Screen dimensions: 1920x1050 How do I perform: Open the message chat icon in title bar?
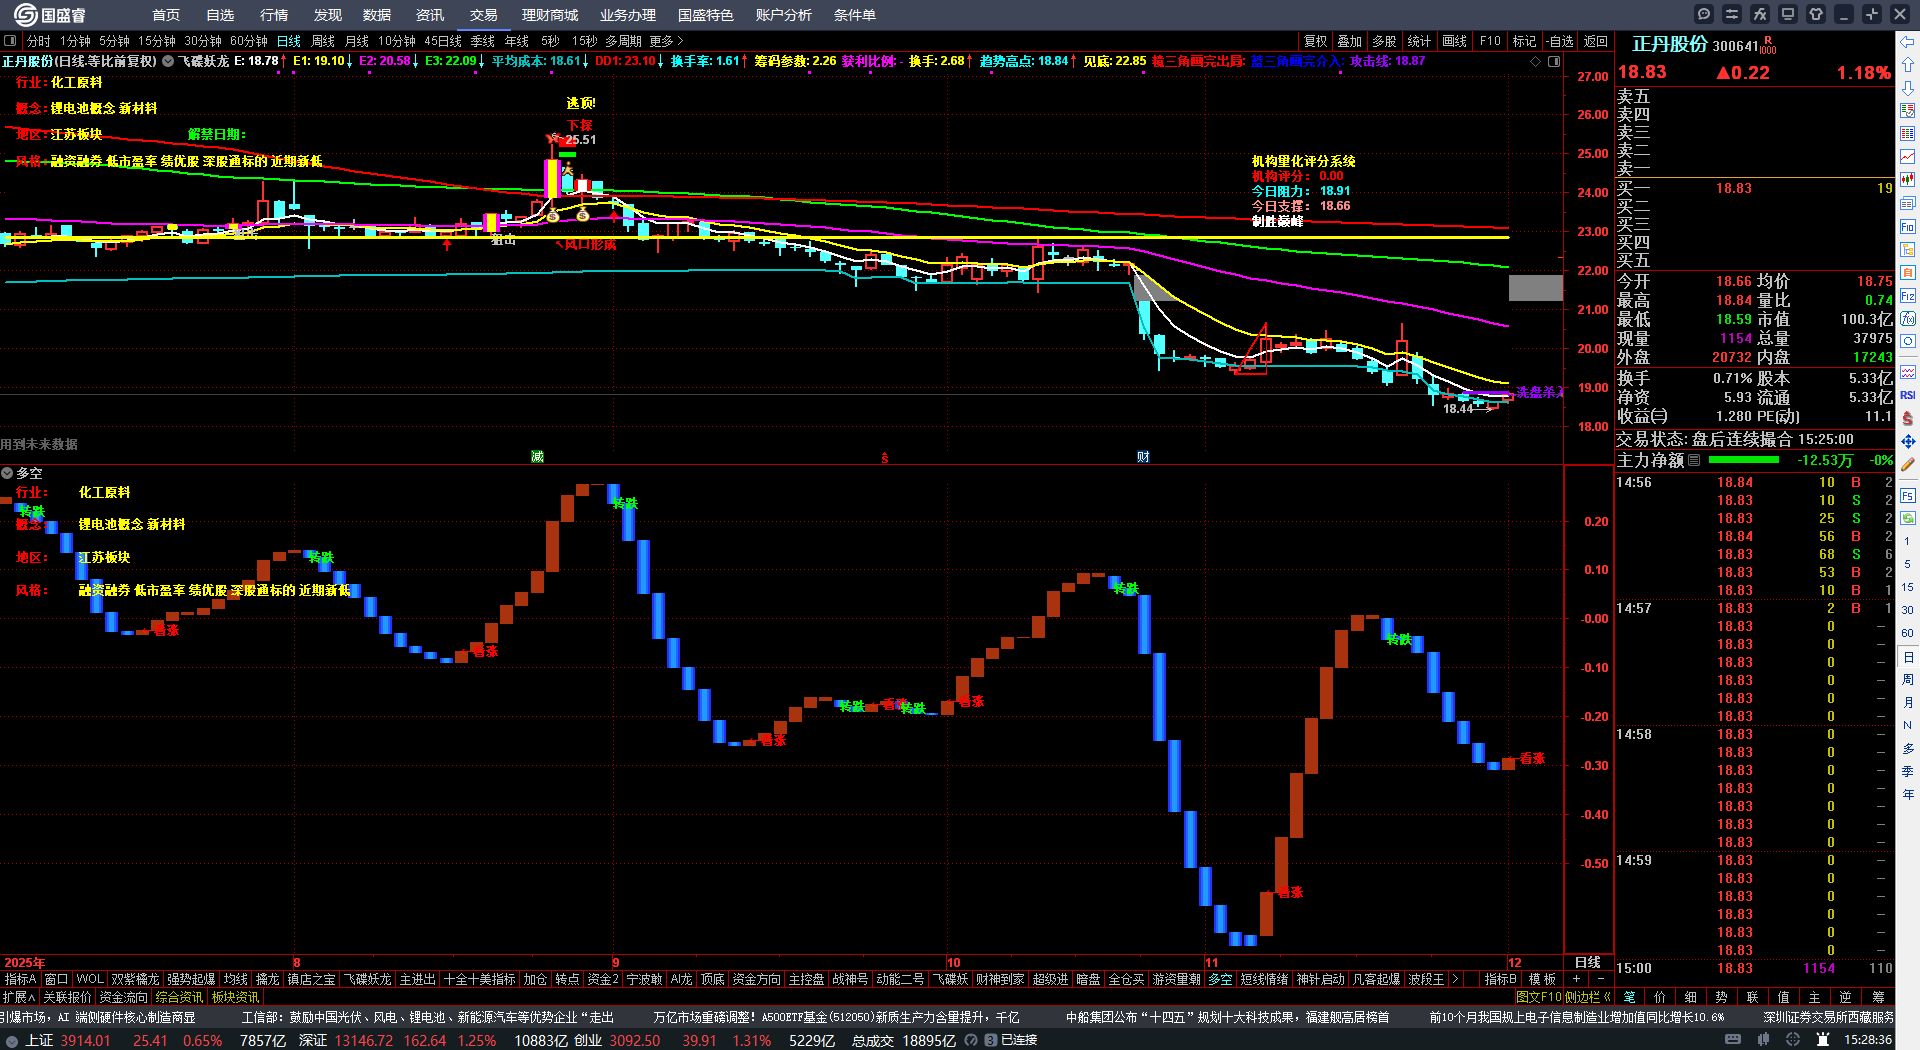(x=1704, y=14)
